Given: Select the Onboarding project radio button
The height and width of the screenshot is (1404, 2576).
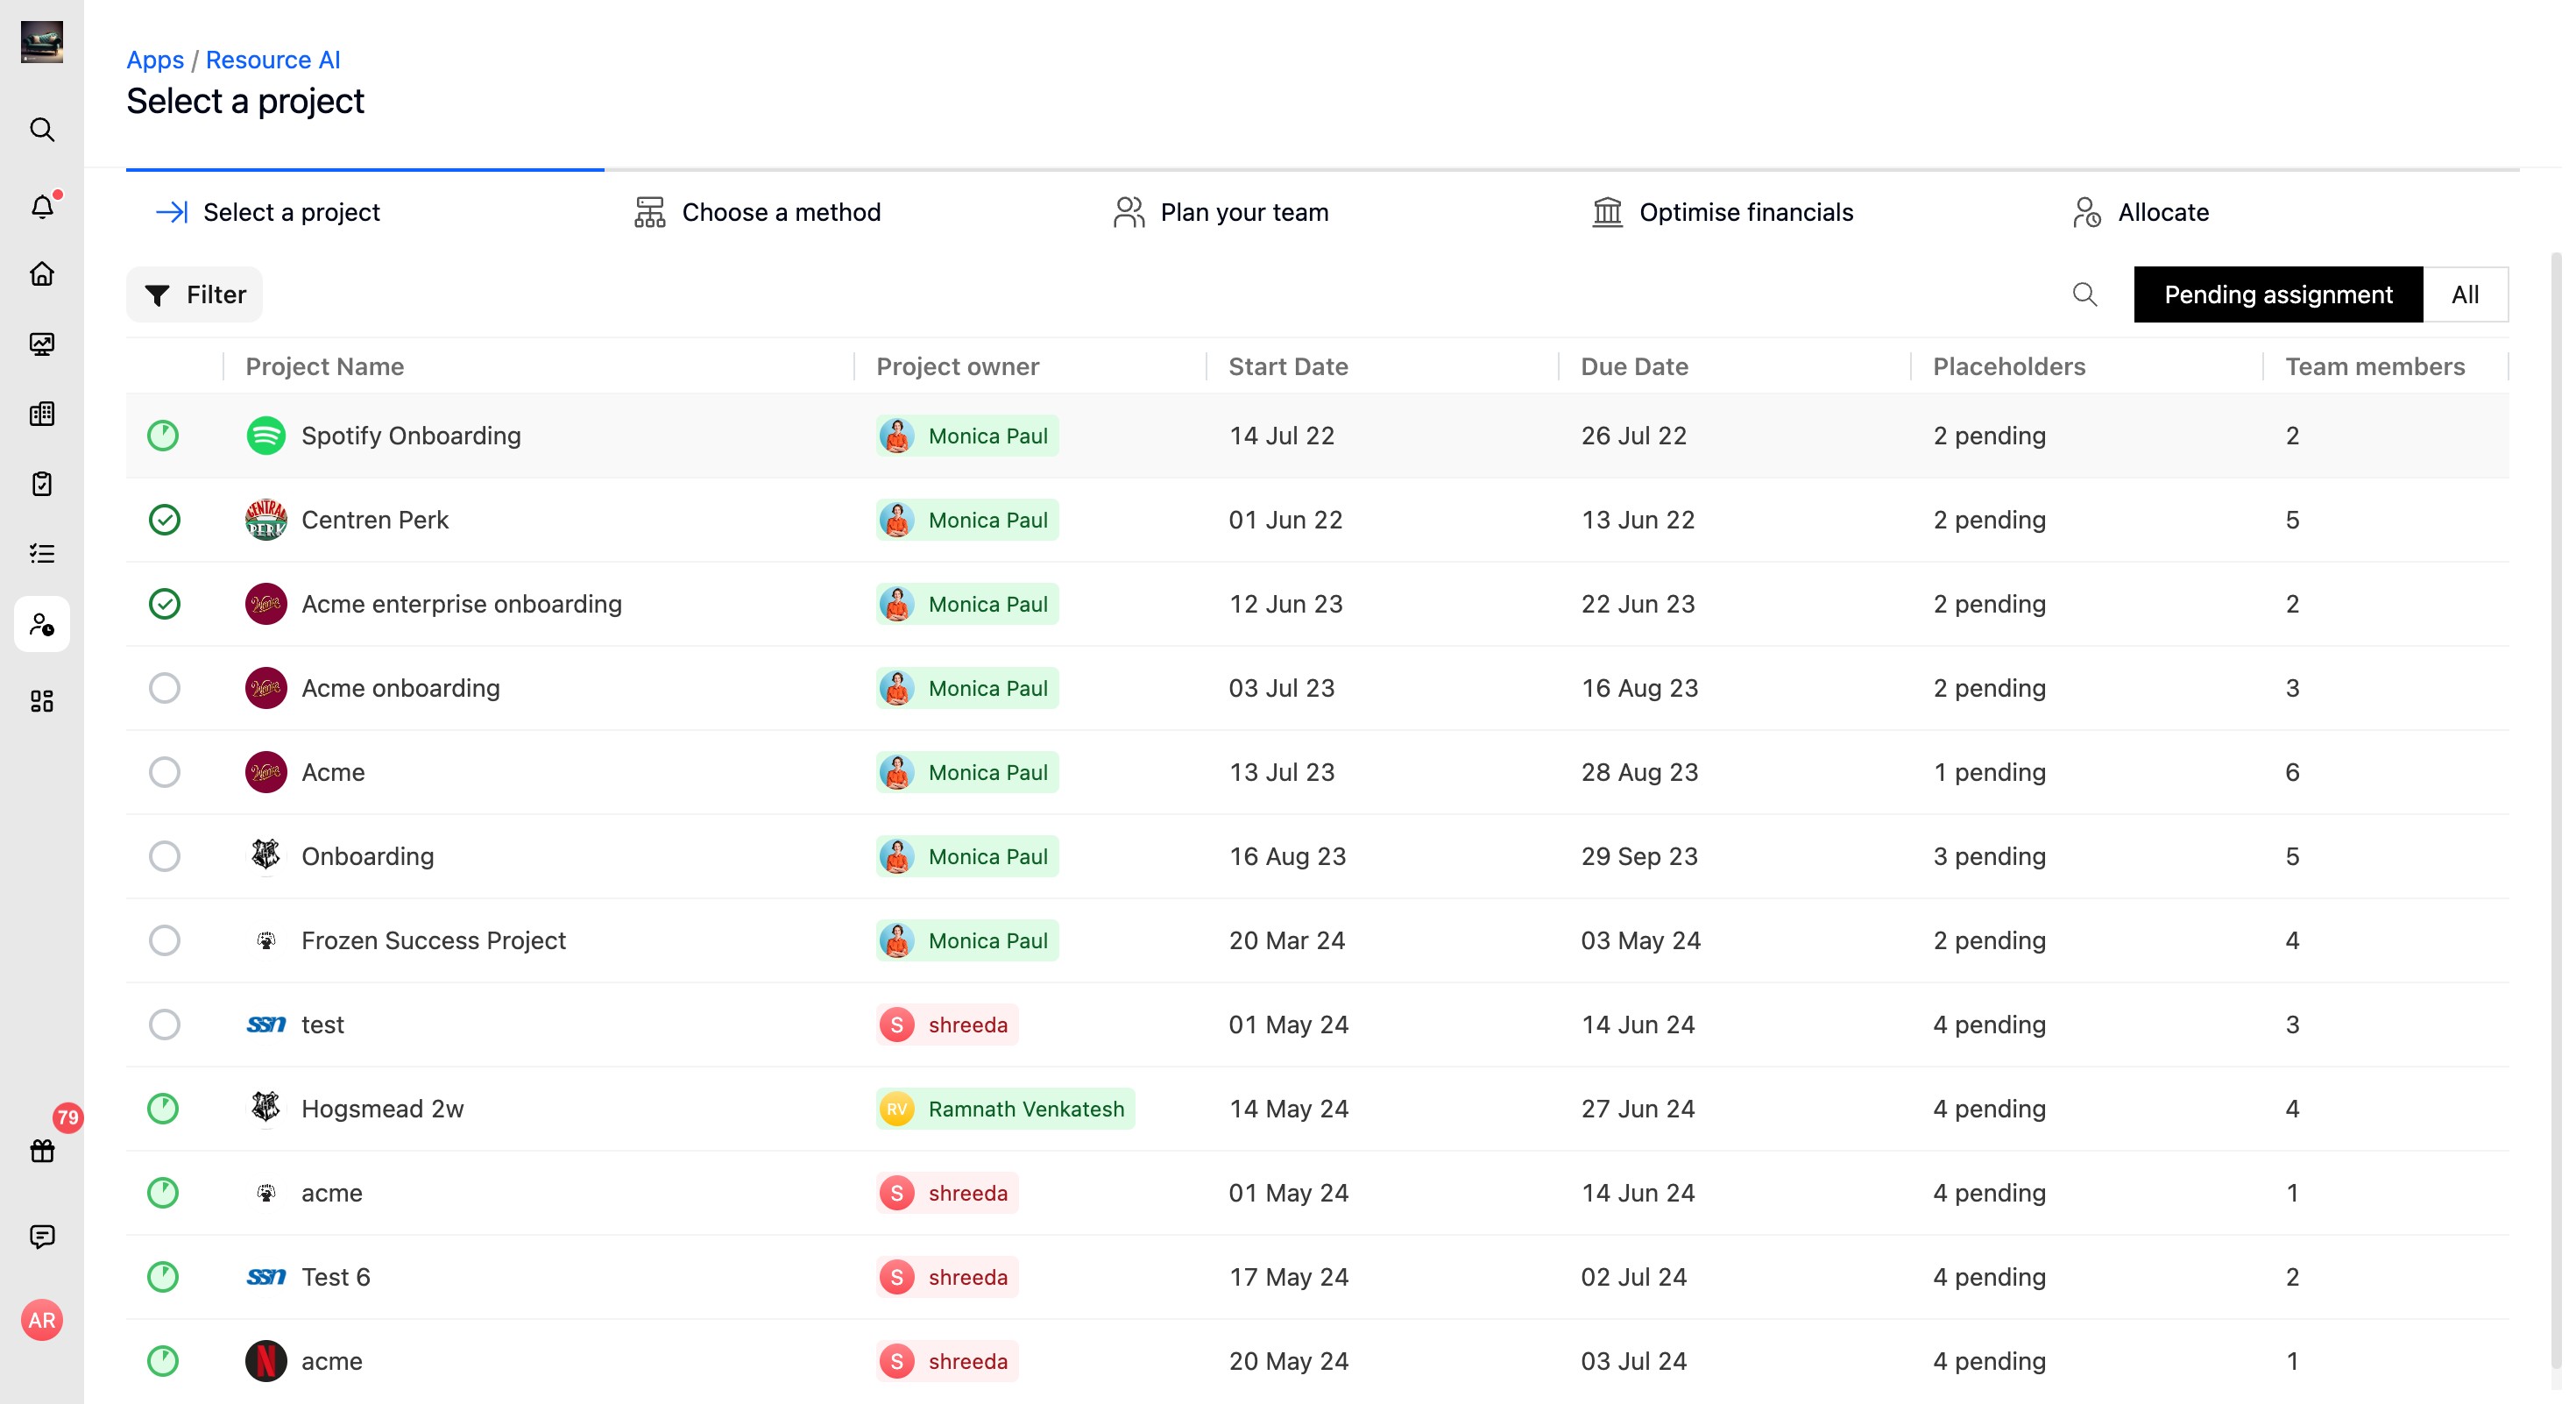Looking at the screenshot, I should [164, 856].
